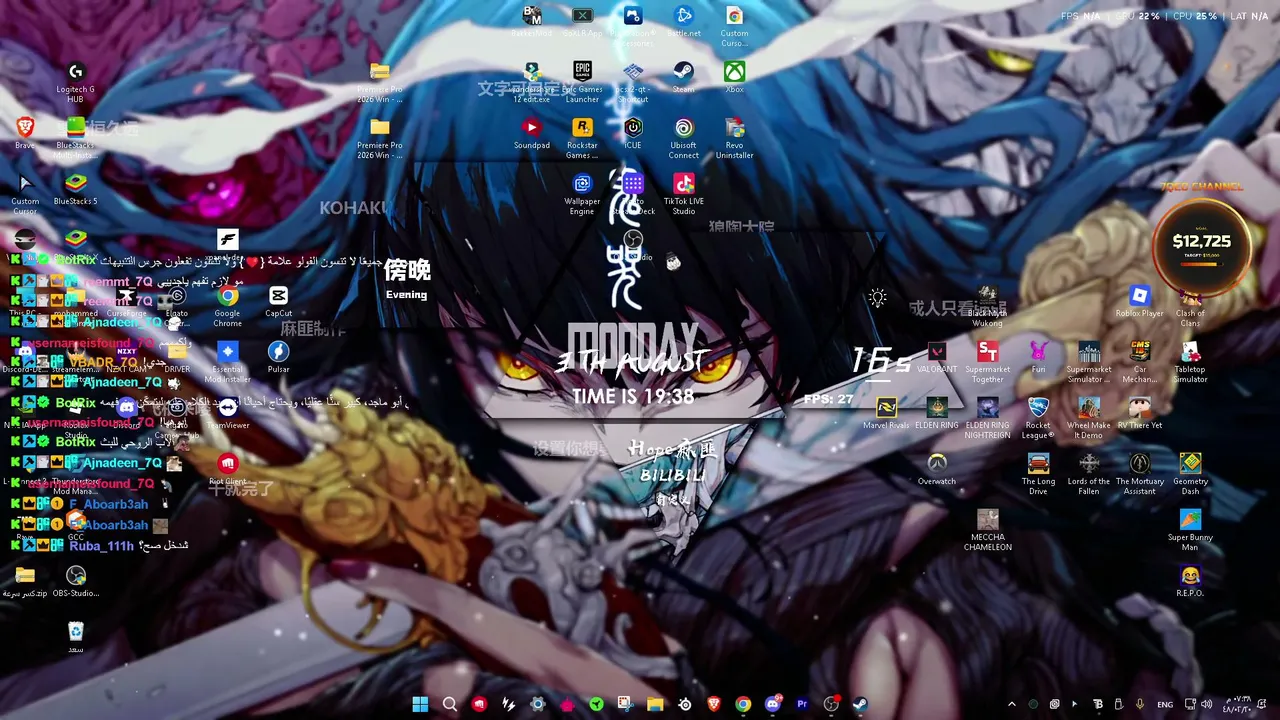Select the TeamViewer shortcut

point(227,414)
